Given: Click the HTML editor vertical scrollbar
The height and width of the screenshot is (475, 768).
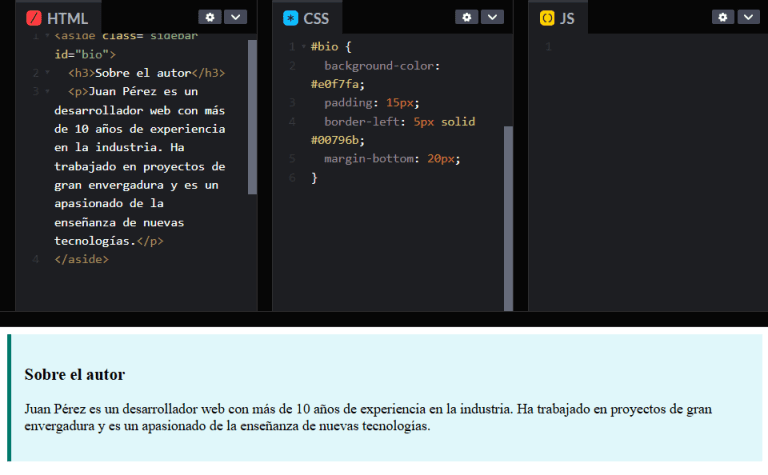Looking at the screenshot, I should pos(252,115).
